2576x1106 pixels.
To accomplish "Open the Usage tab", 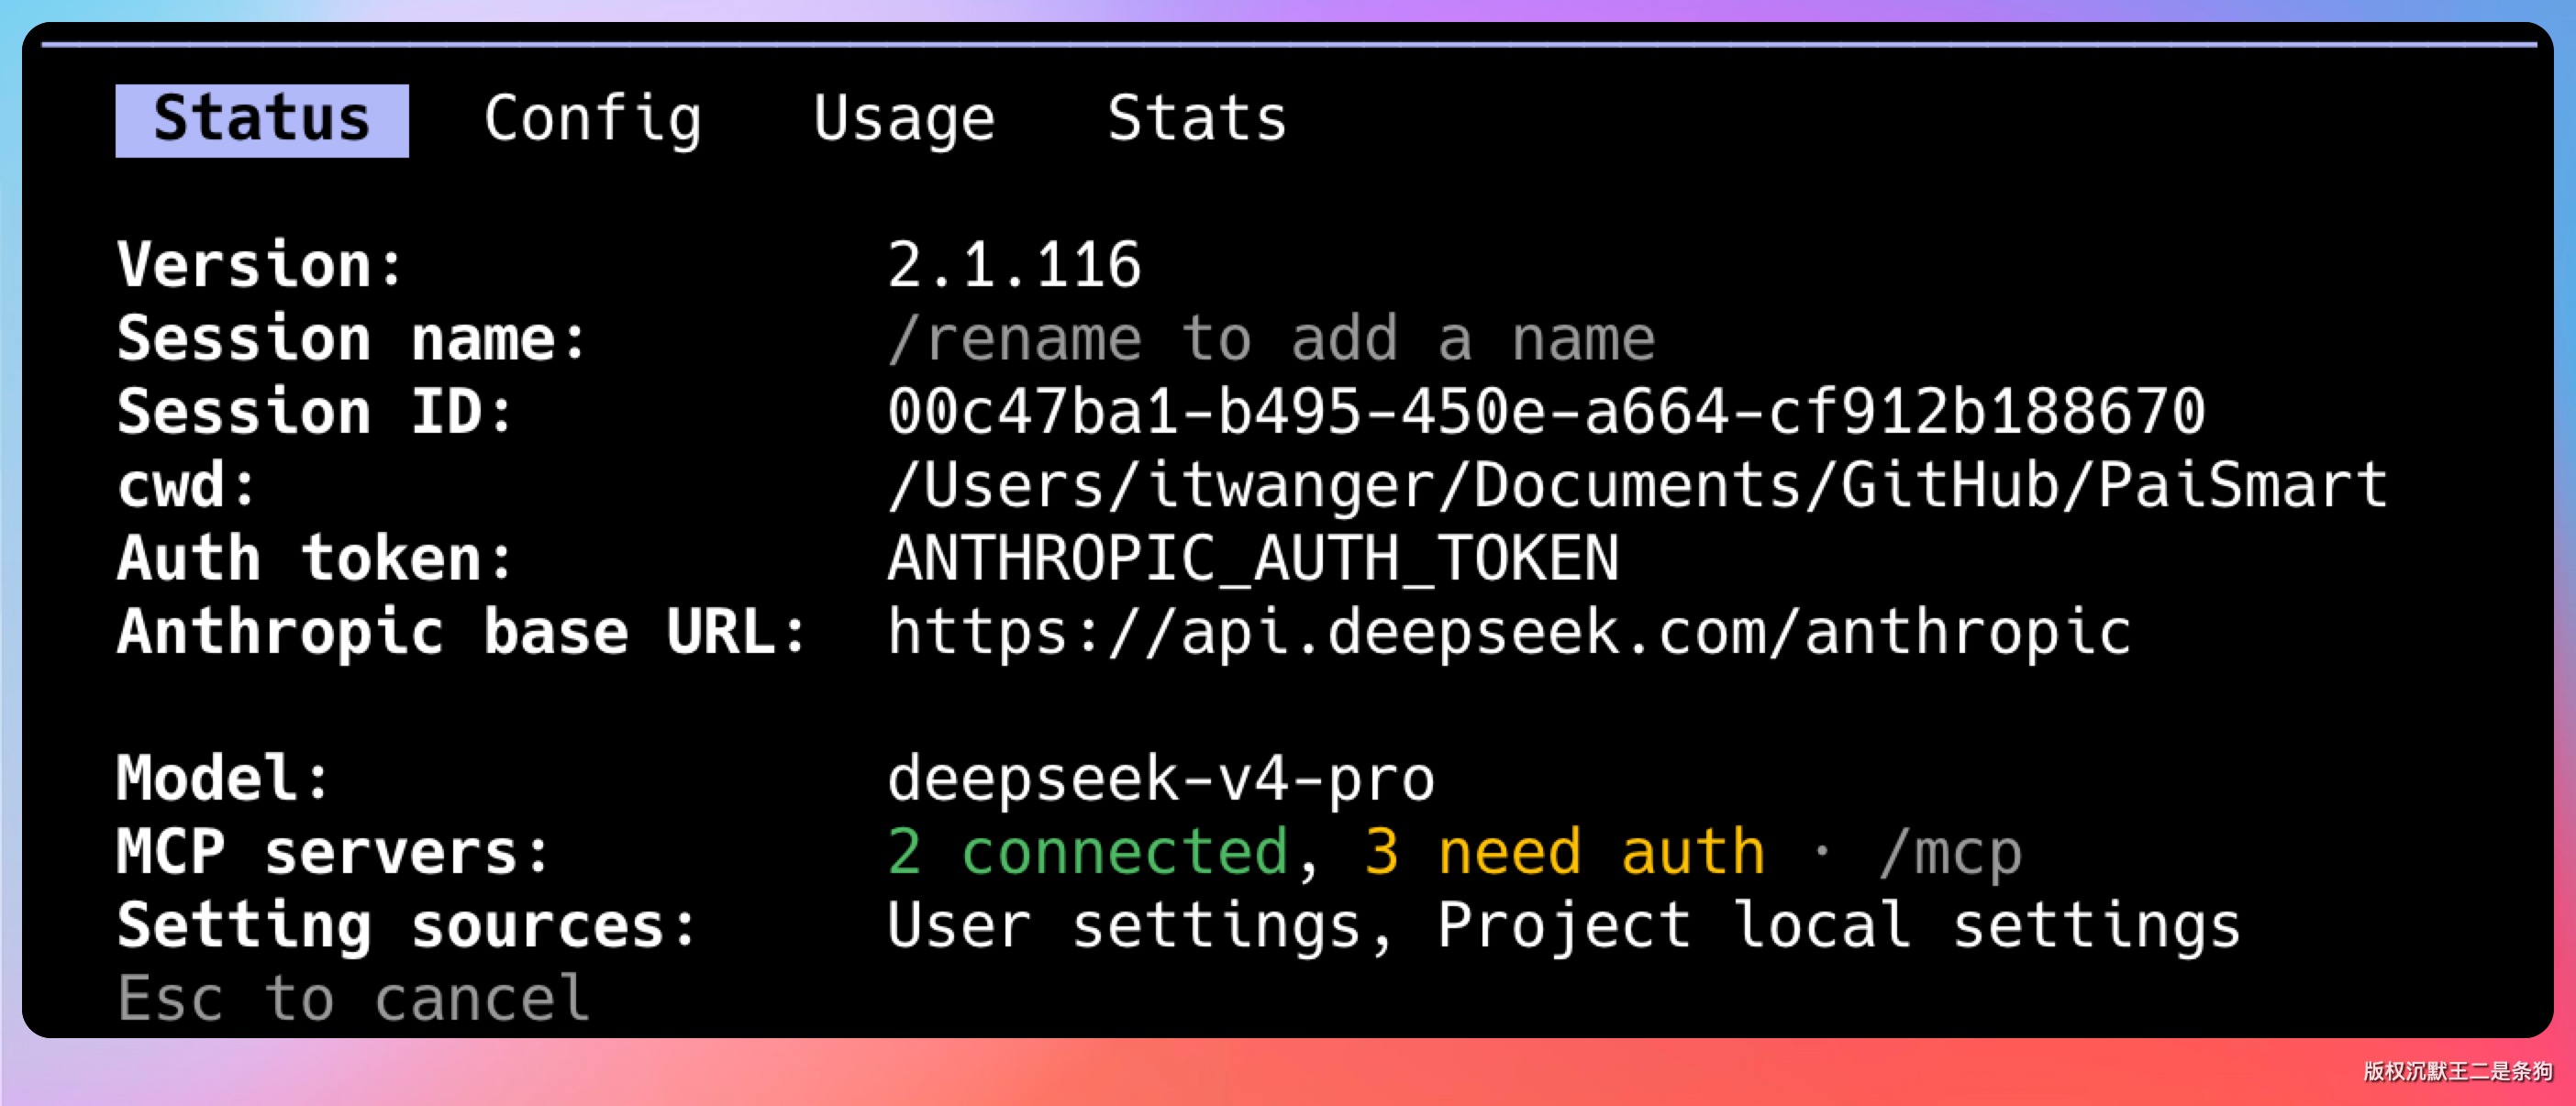I will (x=903, y=120).
